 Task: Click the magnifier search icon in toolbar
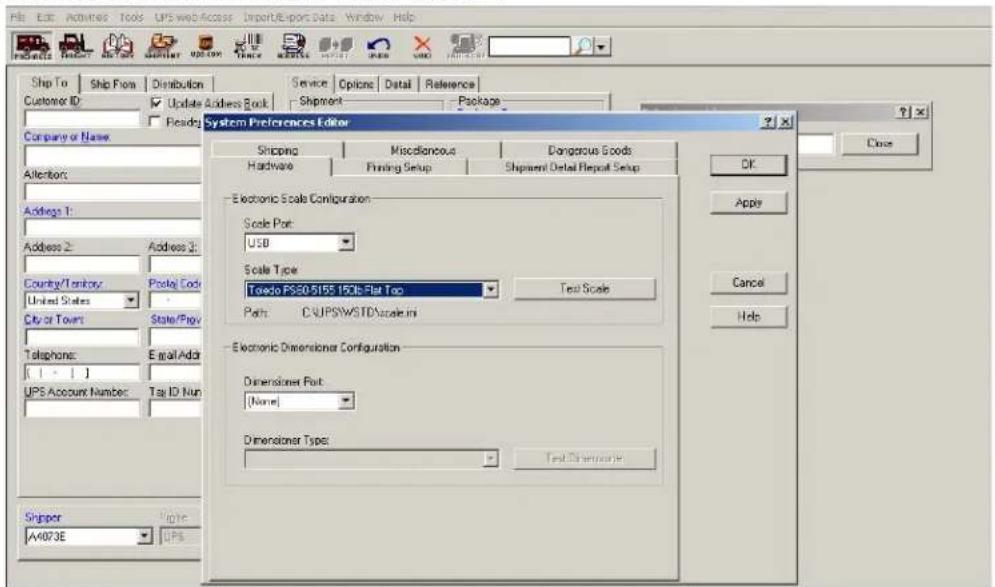click(582, 46)
